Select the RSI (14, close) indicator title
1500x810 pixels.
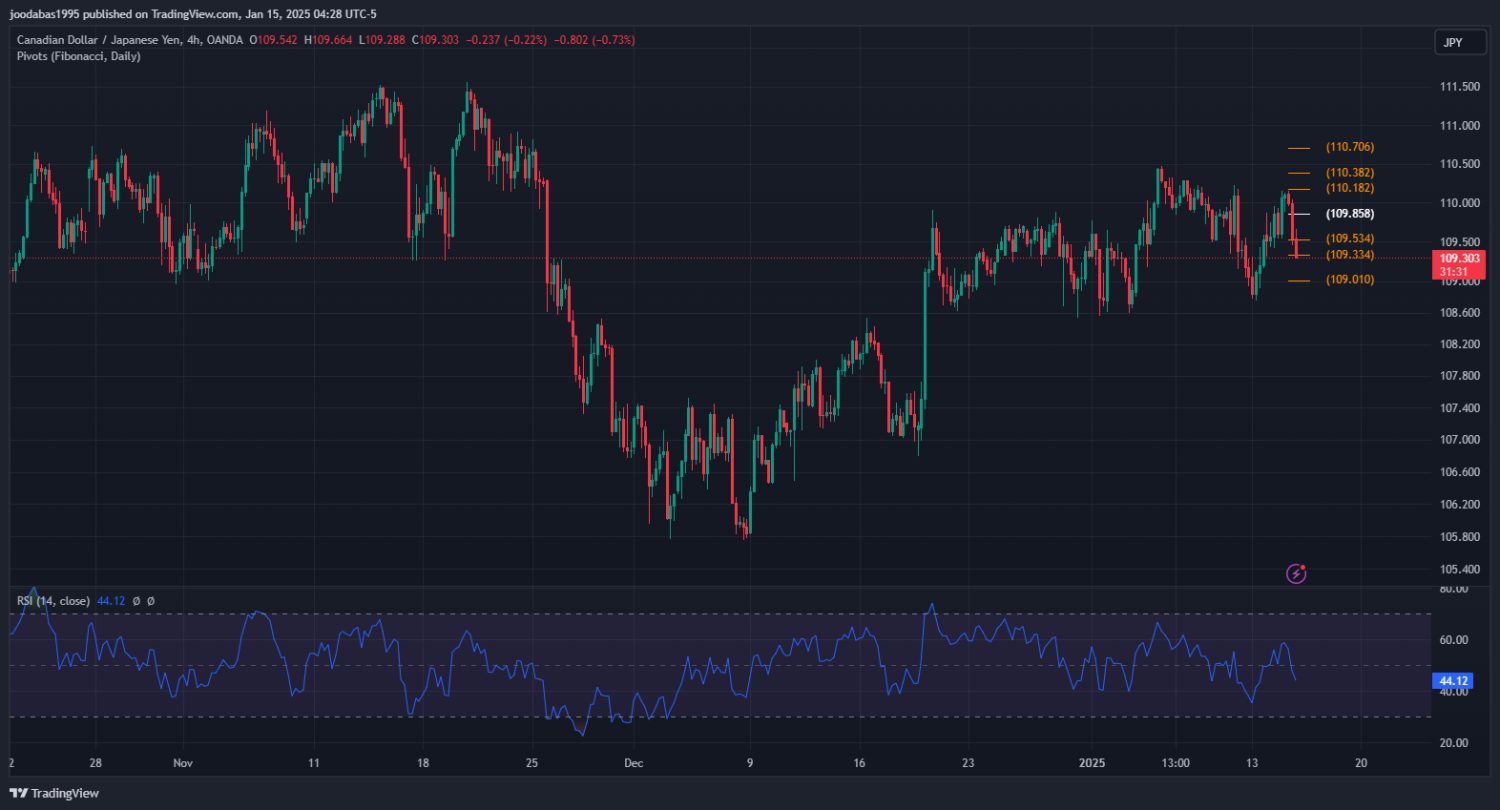53,601
